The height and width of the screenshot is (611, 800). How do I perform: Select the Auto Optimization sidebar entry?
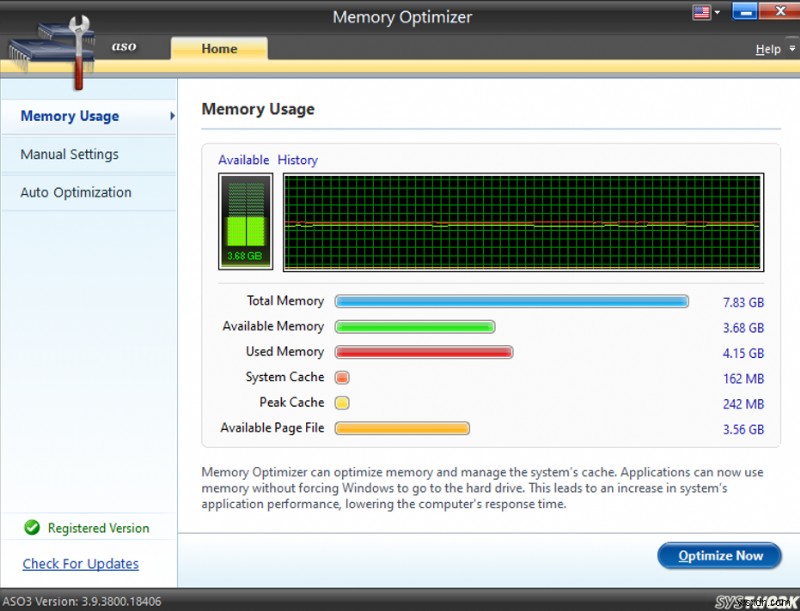(x=76, y=192)
